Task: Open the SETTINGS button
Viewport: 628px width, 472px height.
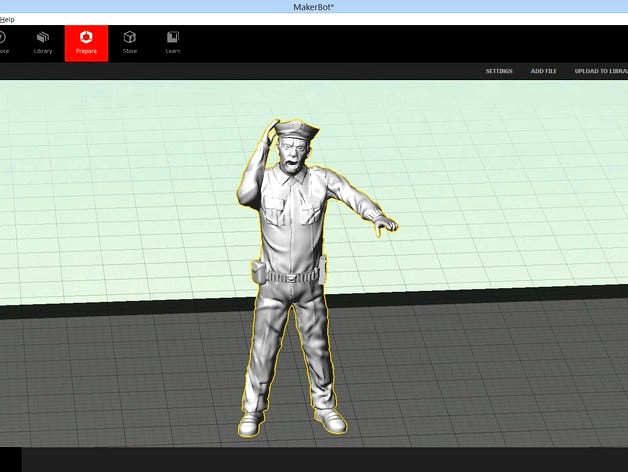Action: 499,71
